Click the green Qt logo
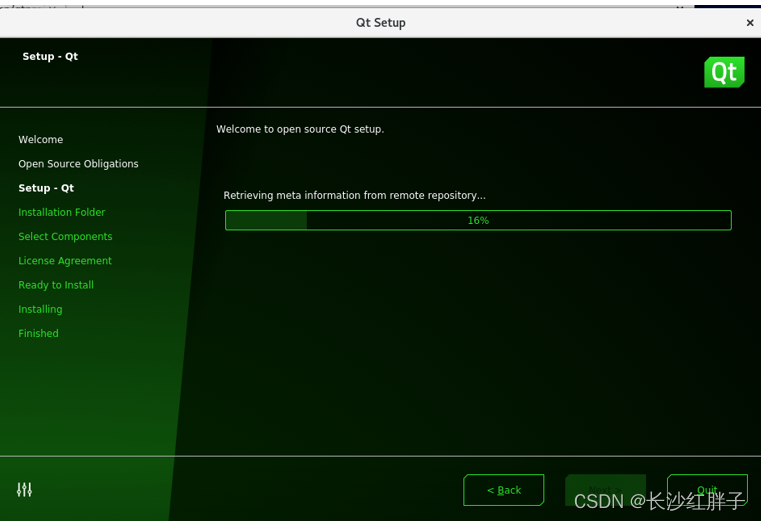761x521 pixels. (724, 72)
